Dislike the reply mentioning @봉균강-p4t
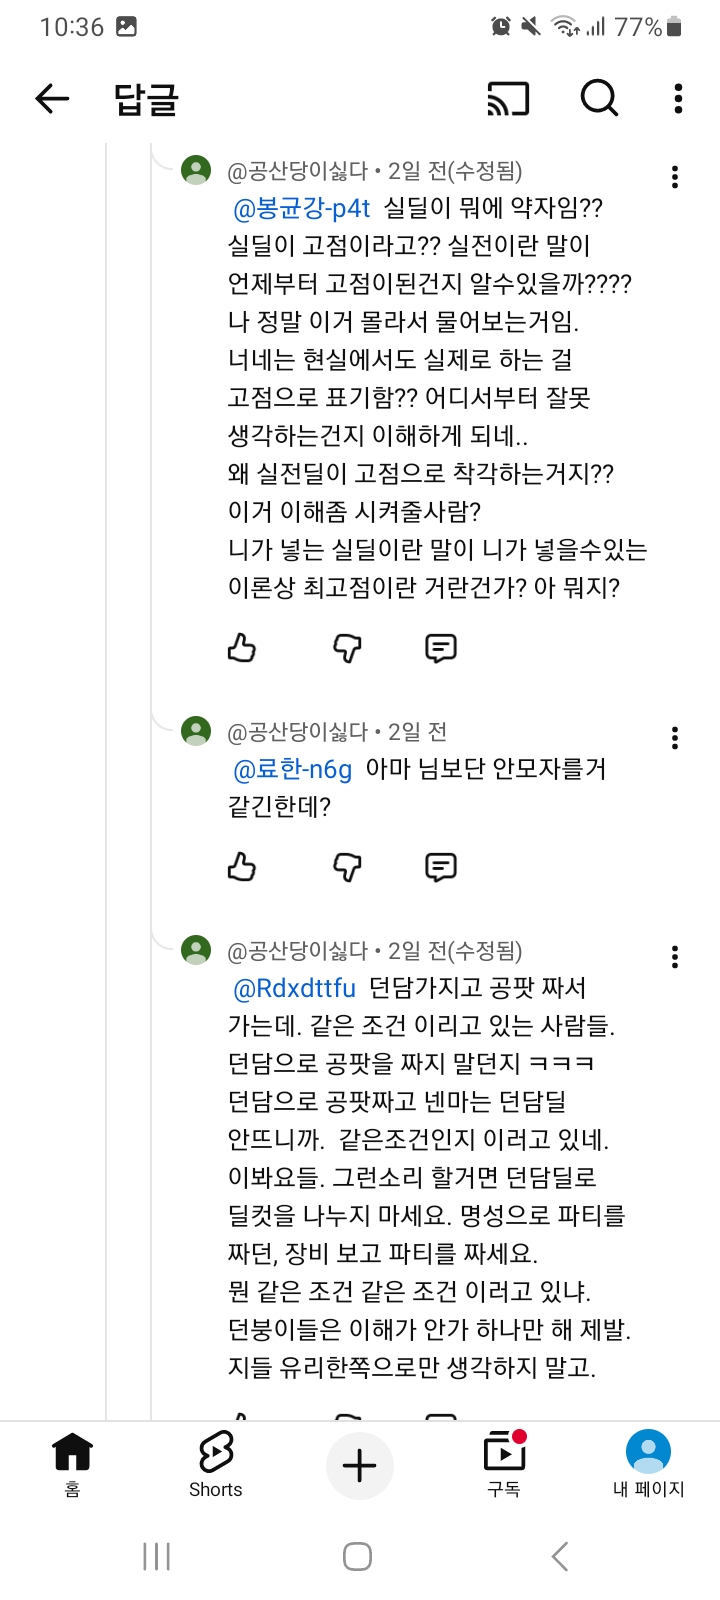 347,648
